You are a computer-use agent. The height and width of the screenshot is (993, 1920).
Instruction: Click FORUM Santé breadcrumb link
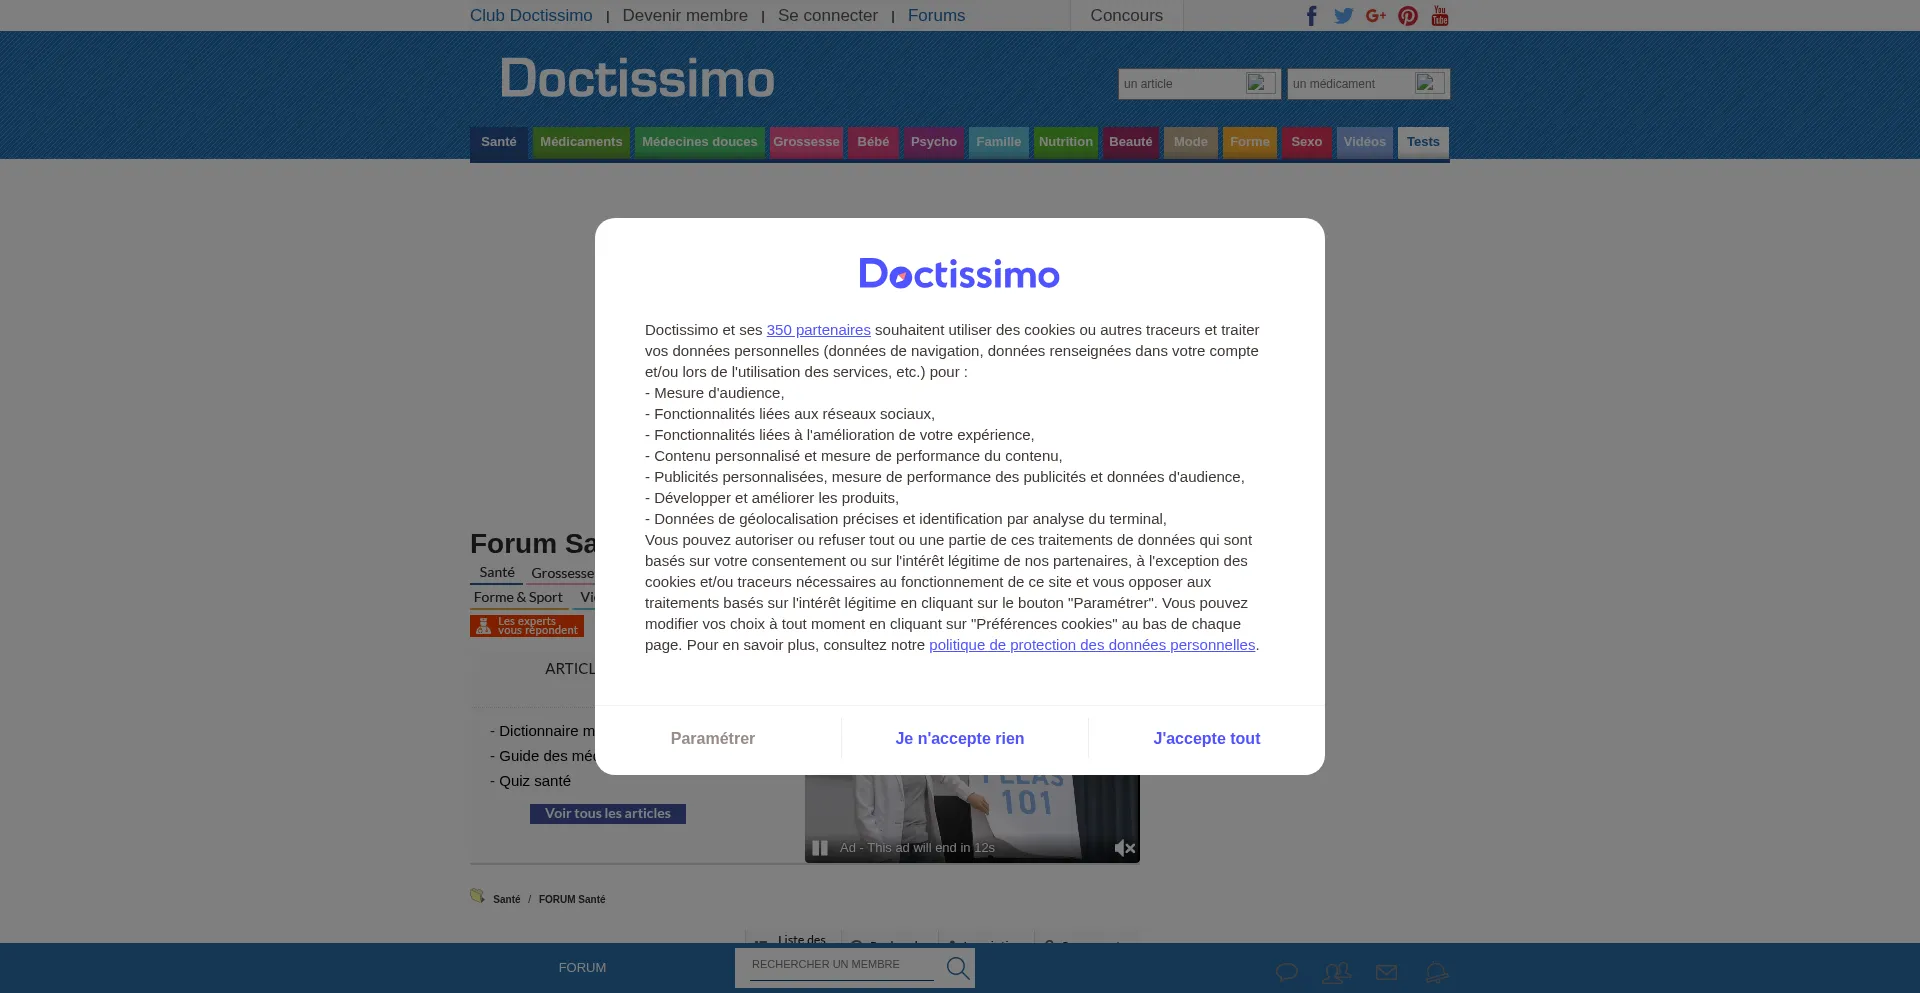[572, 899]
